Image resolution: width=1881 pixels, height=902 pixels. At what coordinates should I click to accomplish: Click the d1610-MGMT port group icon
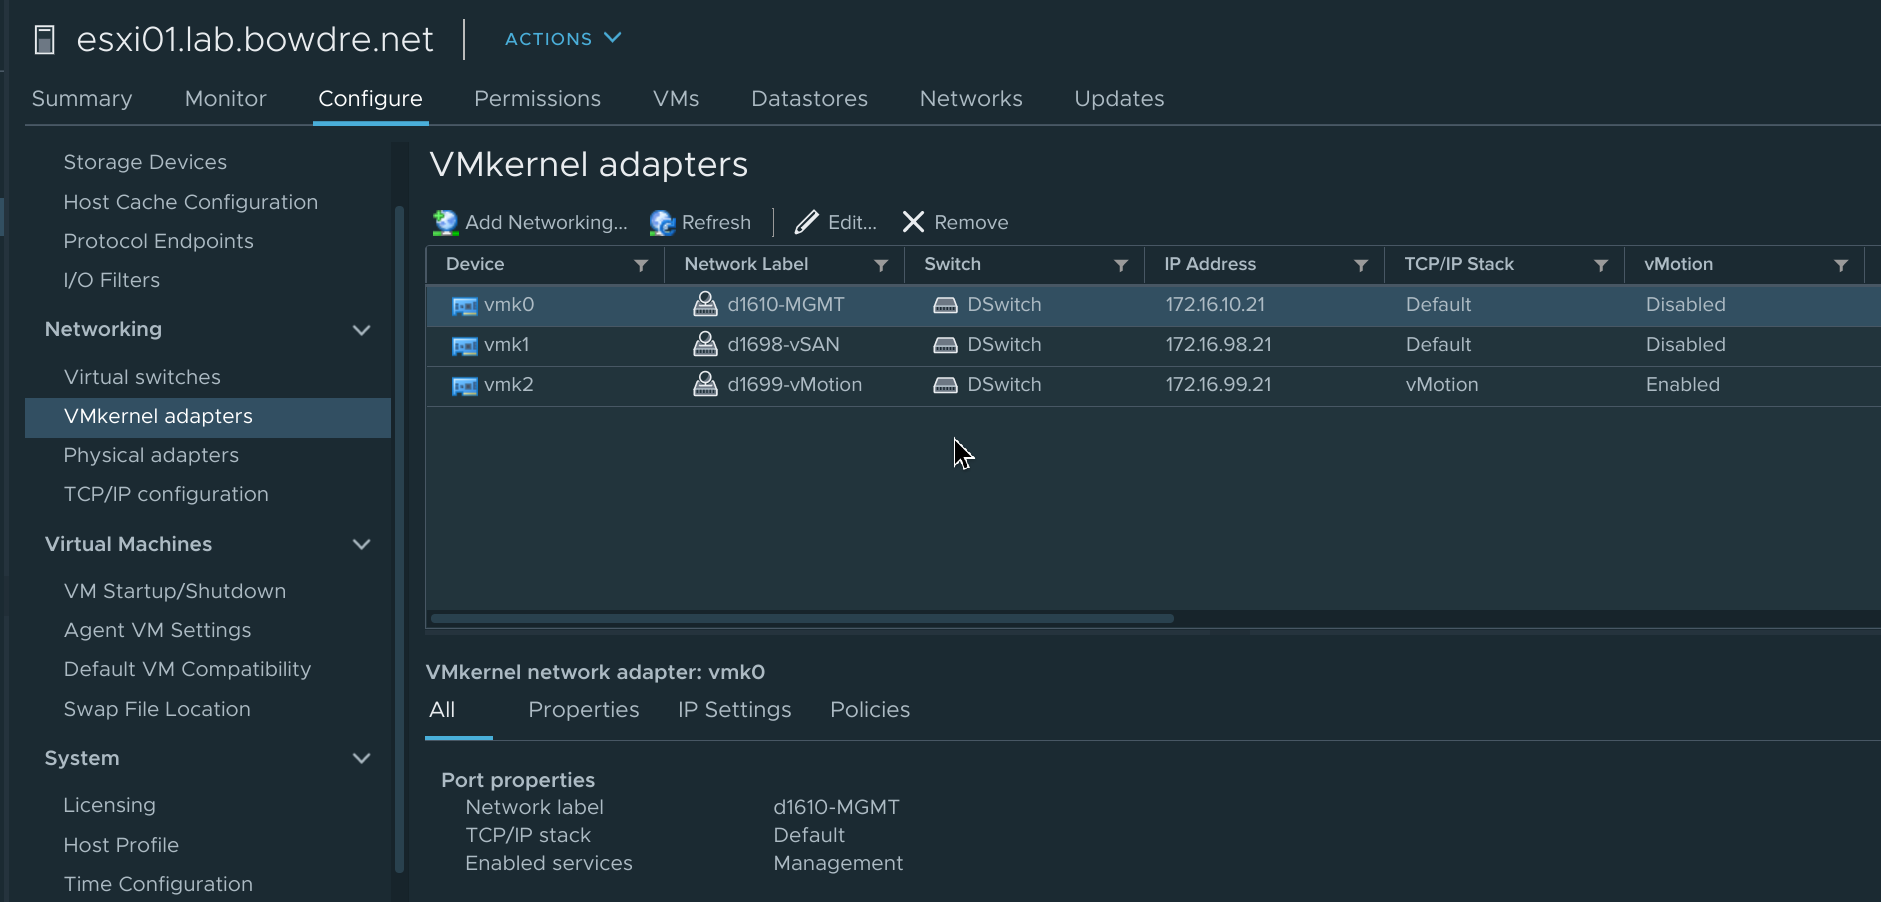pos(705,304)
